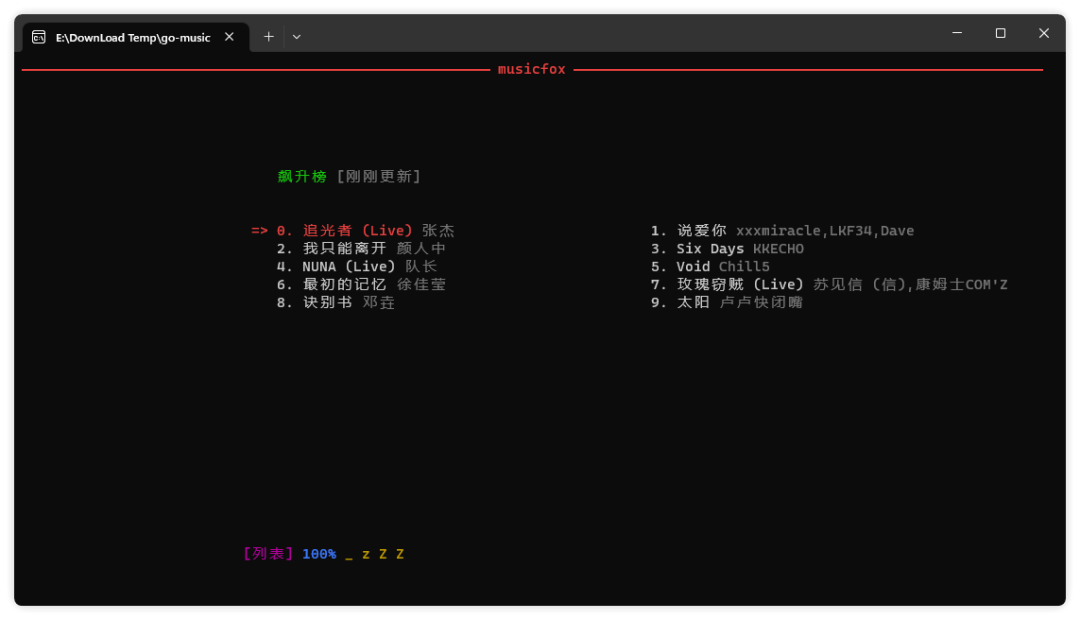
Task: Click the => selection arrow marker
Action: coord(259,231)
